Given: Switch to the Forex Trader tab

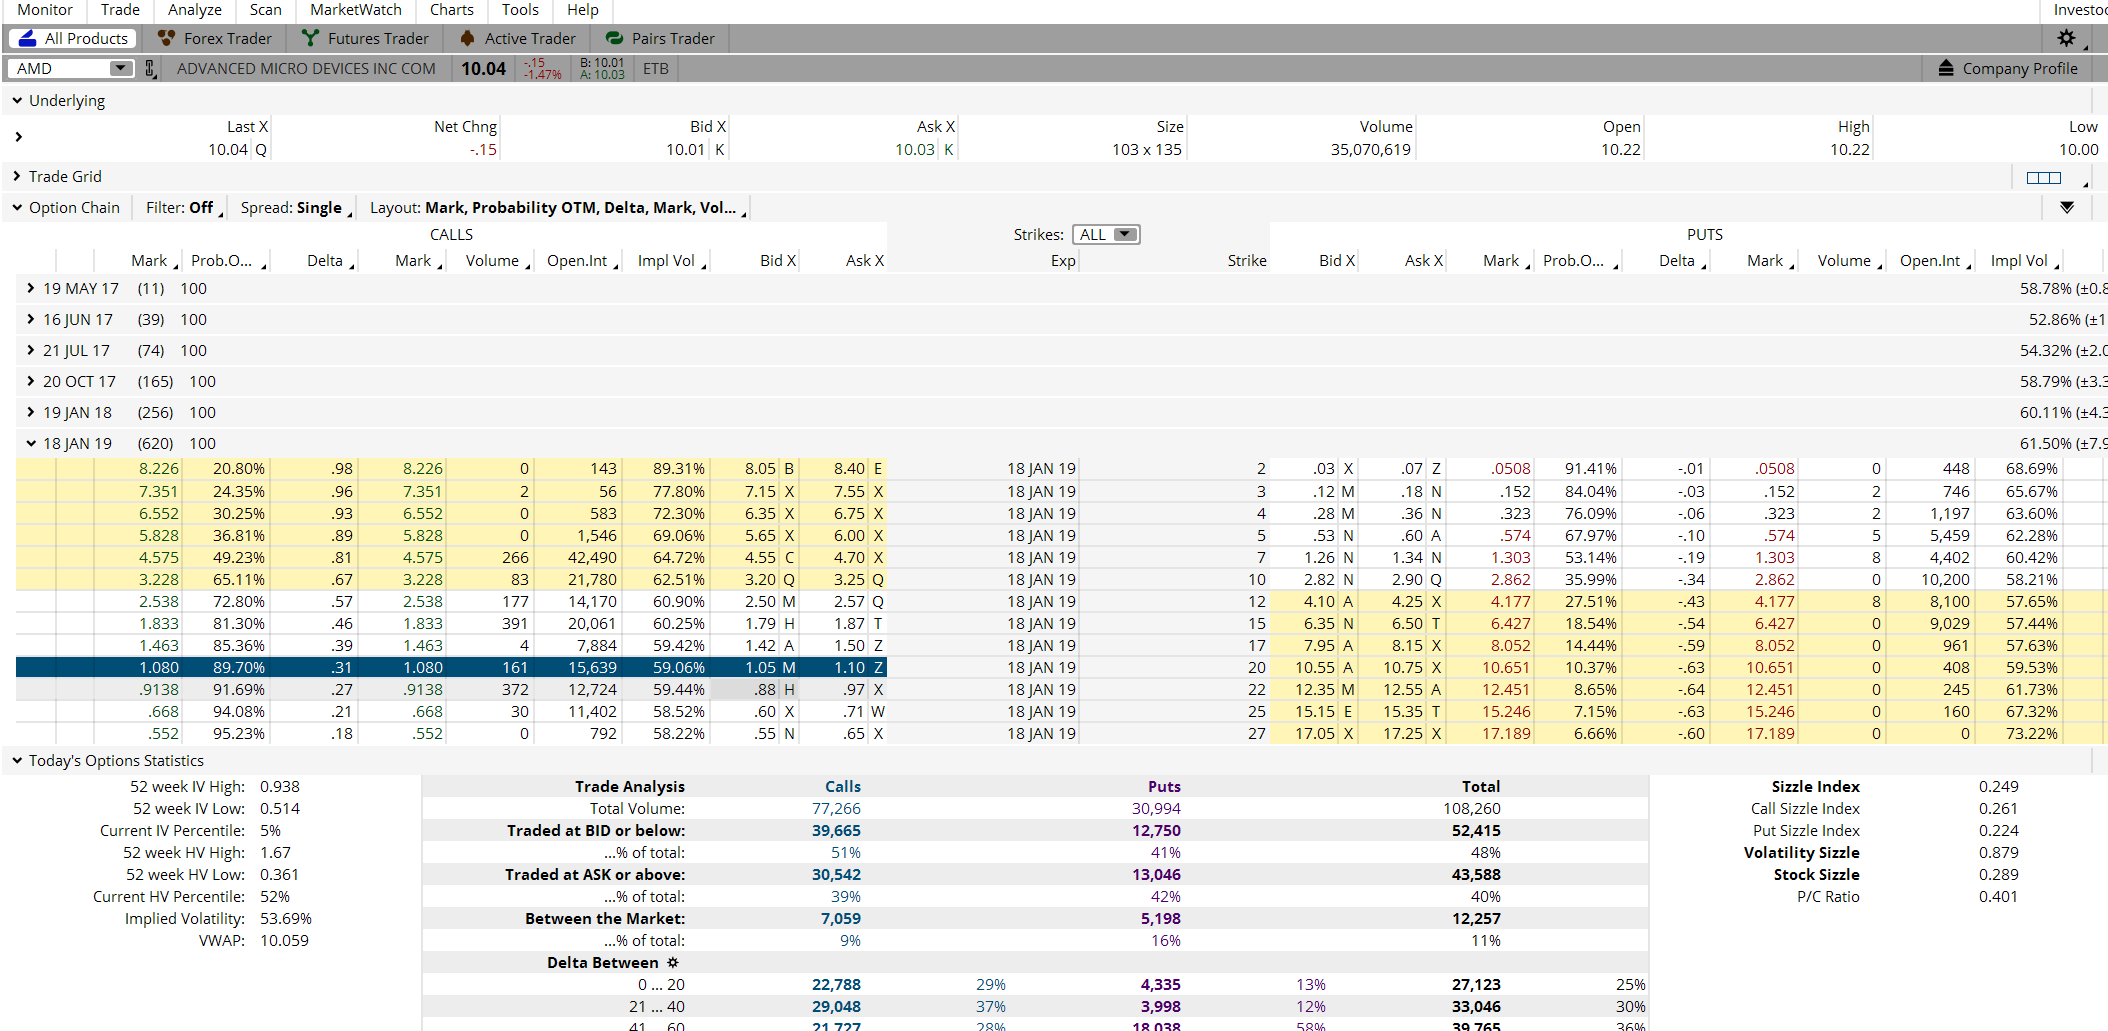Looking at the screenshot, I should [214, 39].
